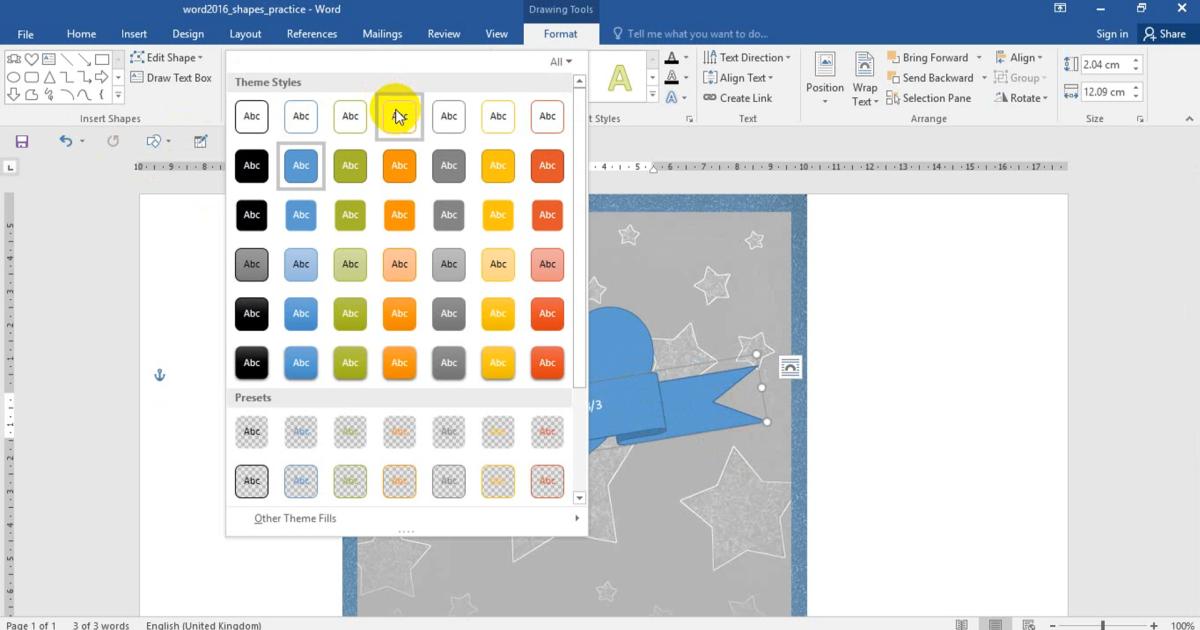
Task: Open the Insert tab
Action: (x=134, y=34)
